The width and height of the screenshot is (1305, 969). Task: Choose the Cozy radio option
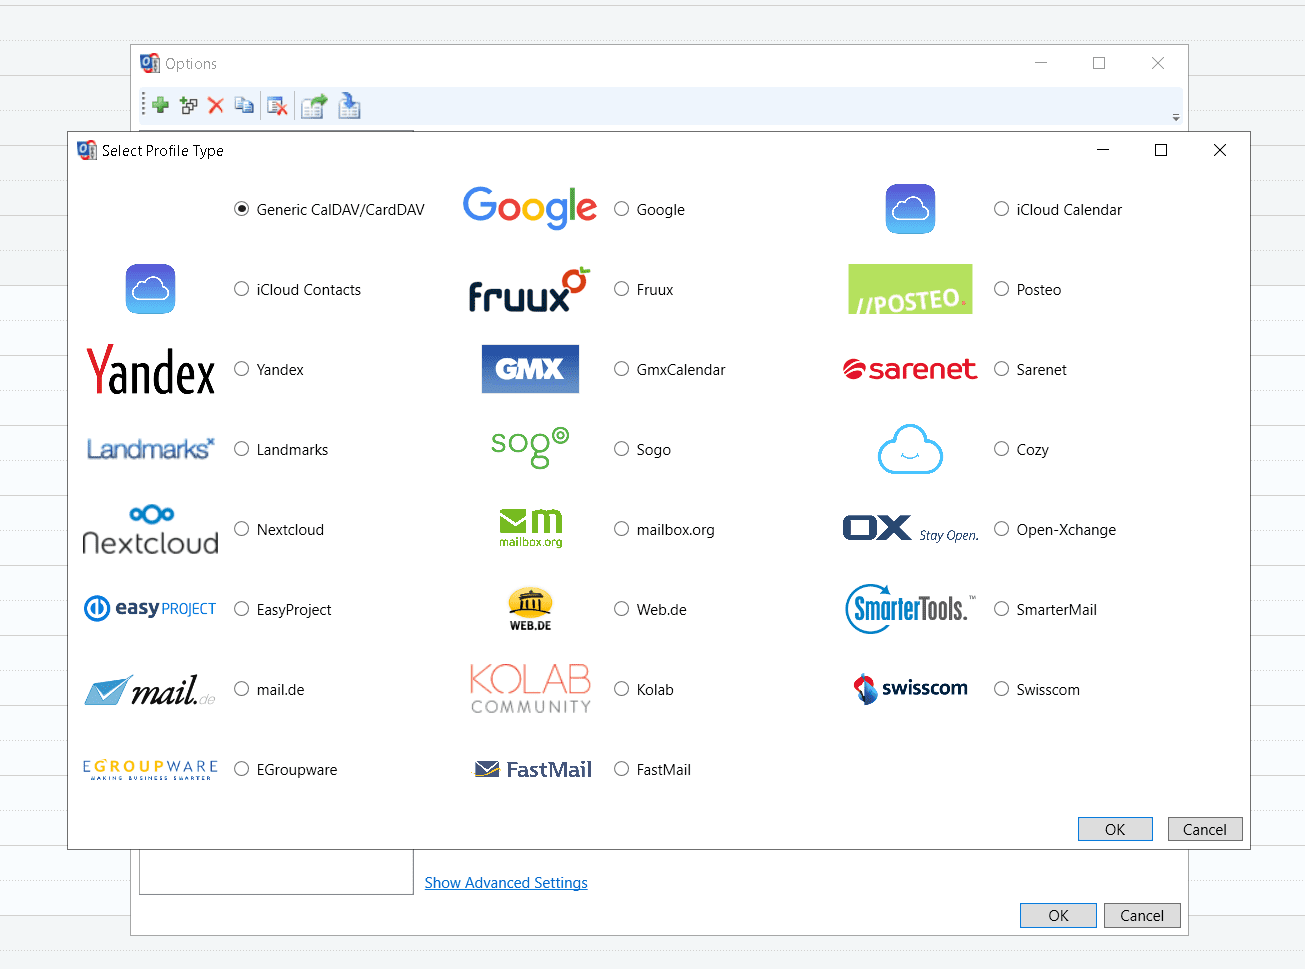(1021, 449)
